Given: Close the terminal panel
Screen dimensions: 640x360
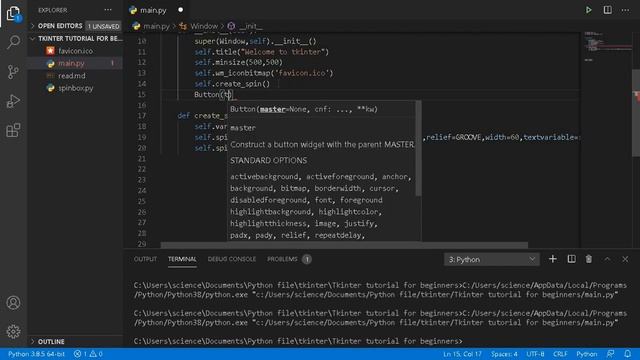Looking at the screenshot, I should [625, 259].
